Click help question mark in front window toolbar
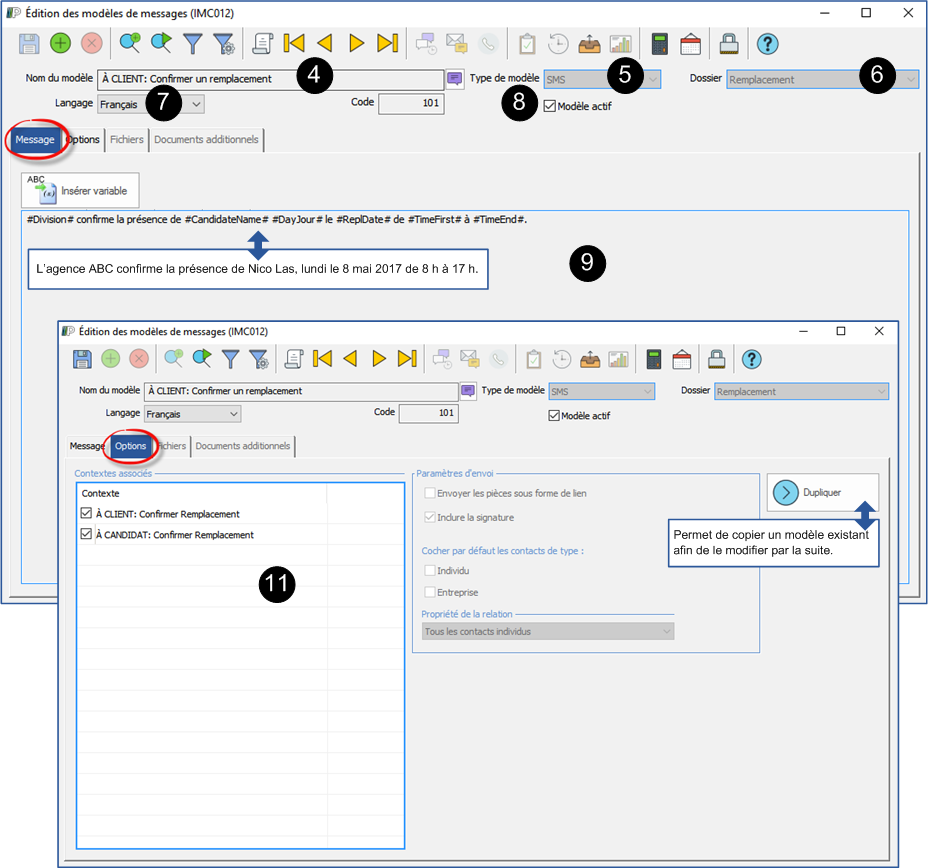 pos(752,359)
